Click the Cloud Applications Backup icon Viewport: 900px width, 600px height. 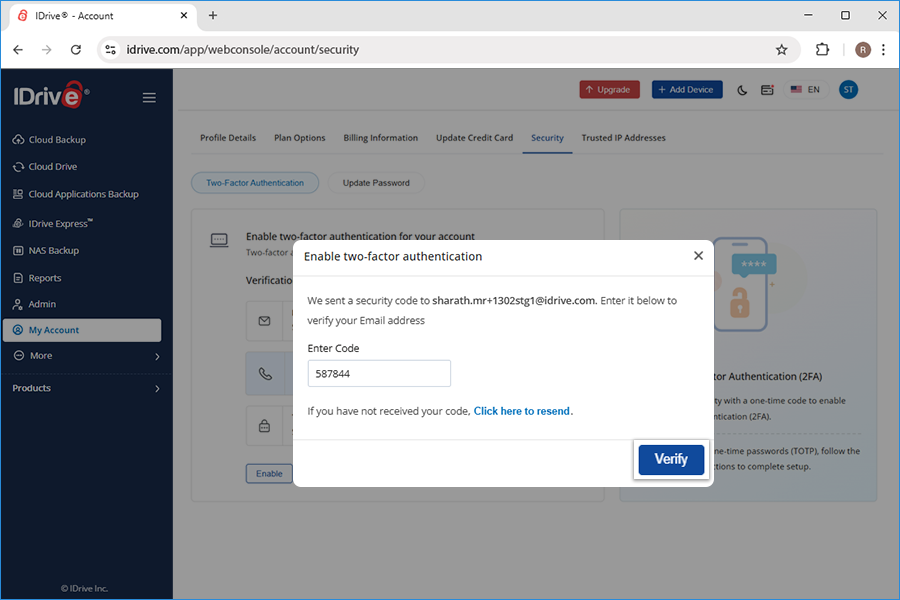18,194
